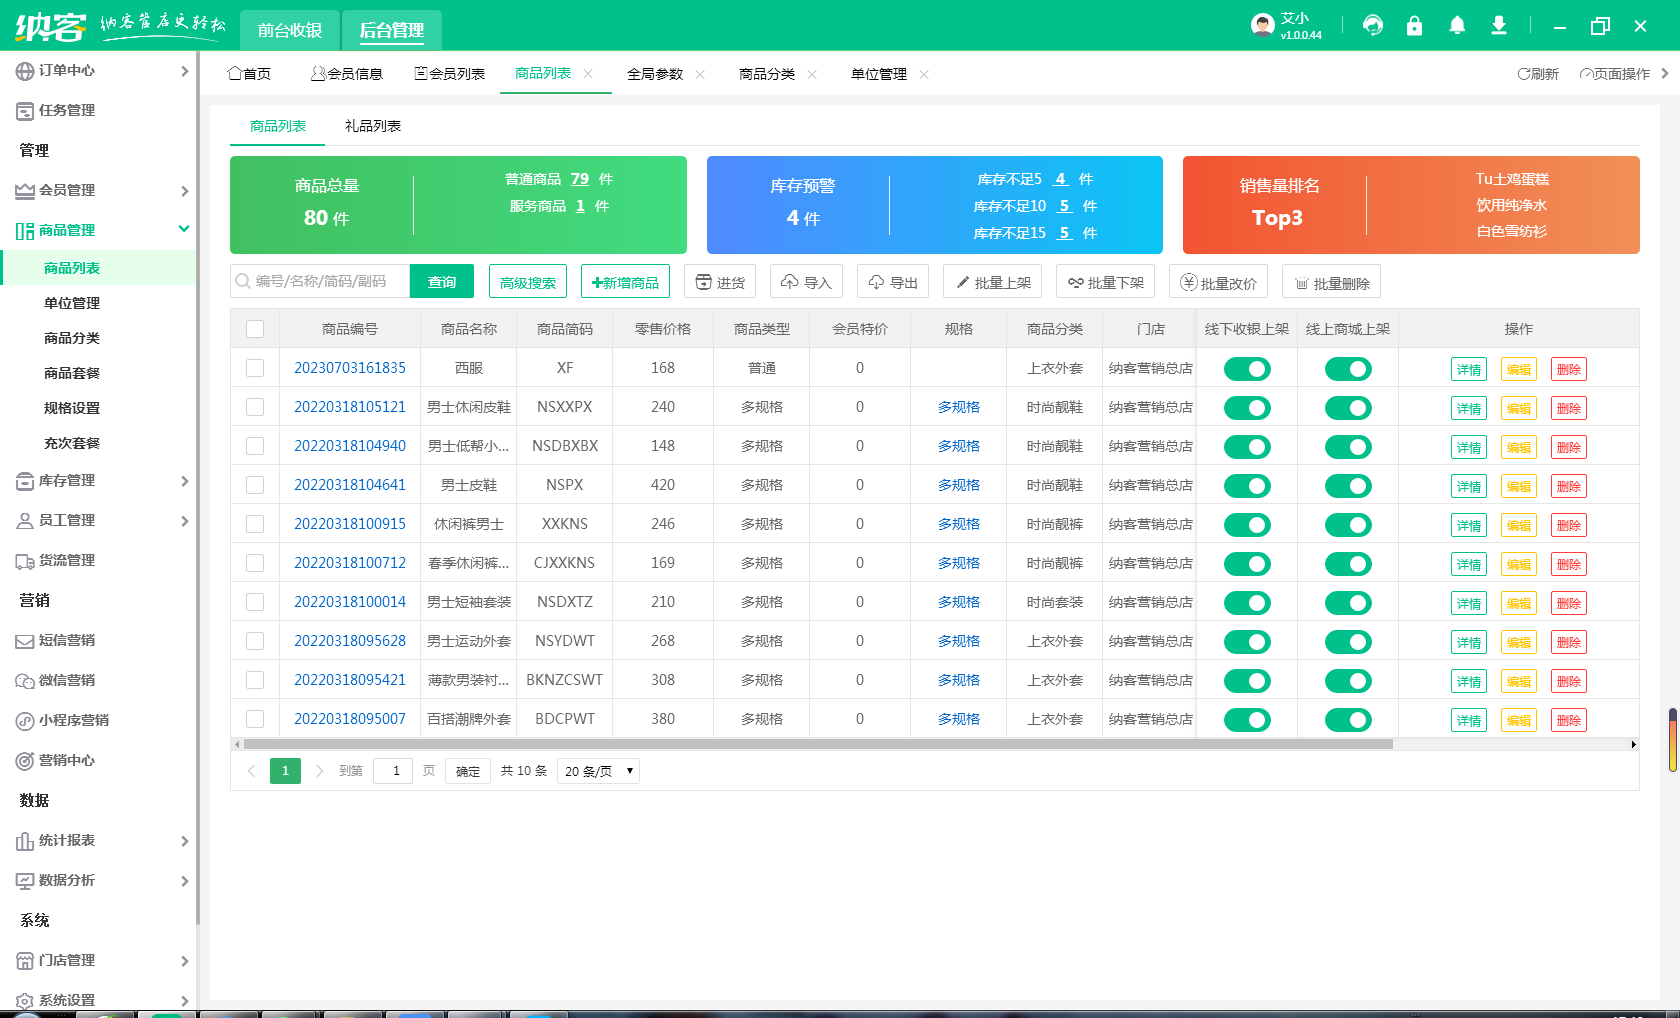
Task: Click the notification bell icon
Action: [x=1457, y=25]
